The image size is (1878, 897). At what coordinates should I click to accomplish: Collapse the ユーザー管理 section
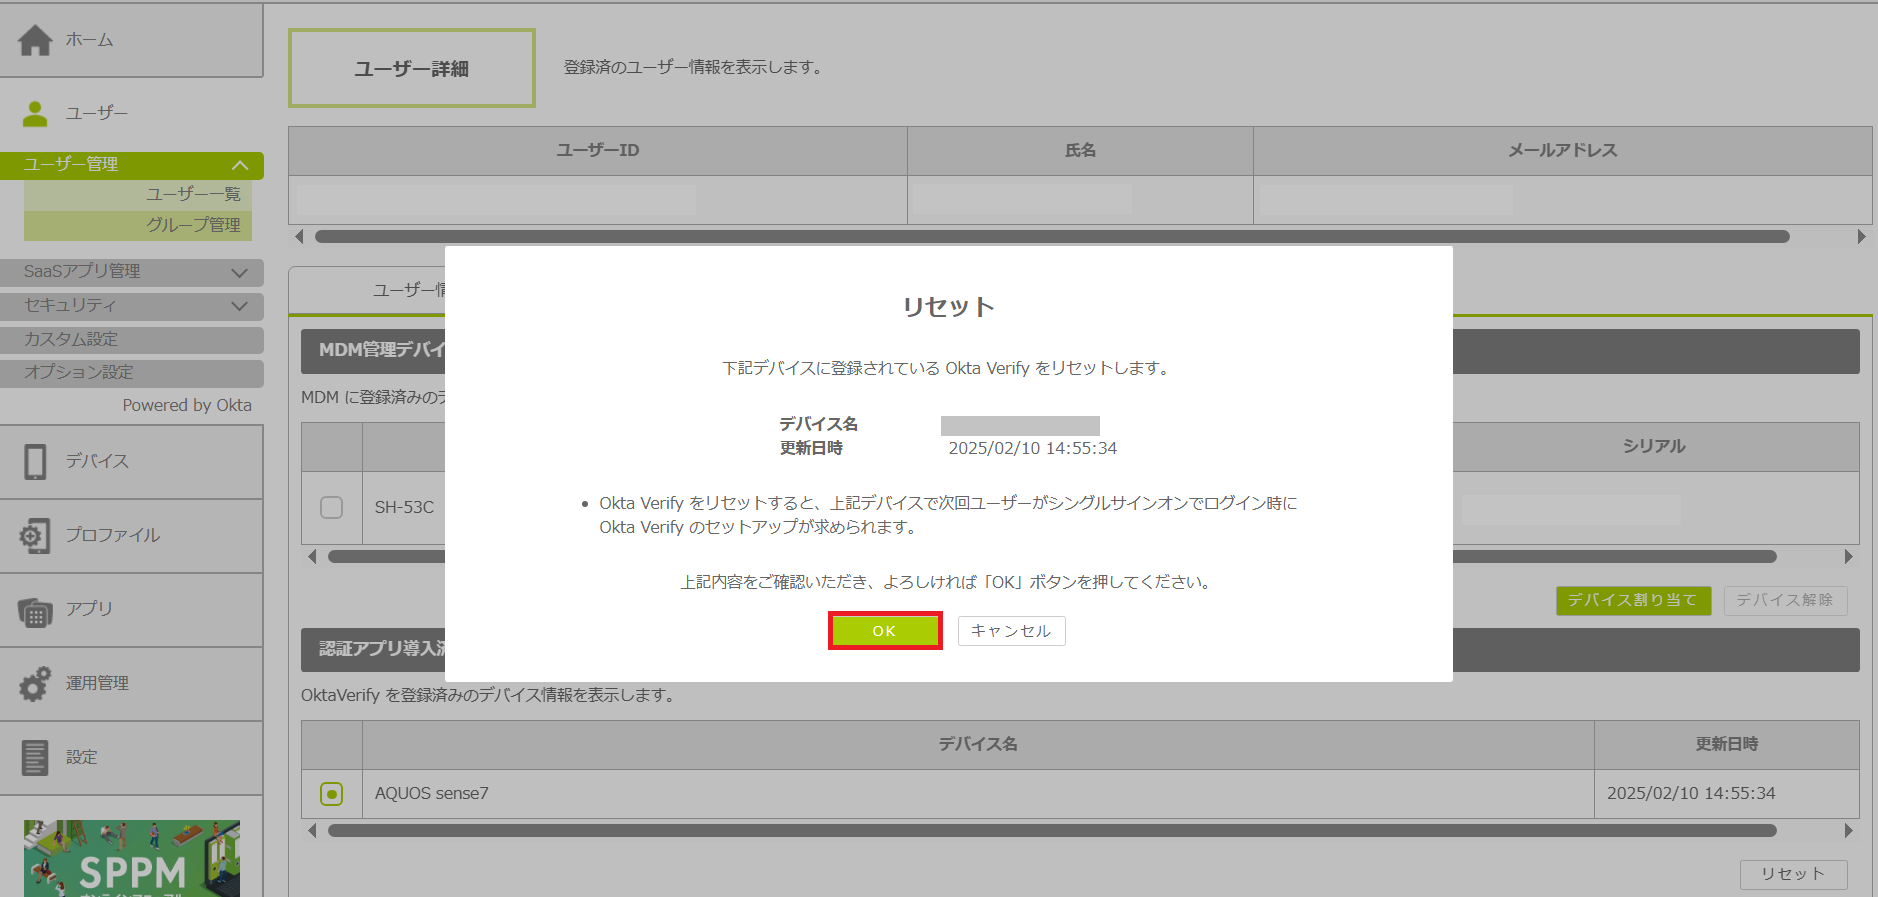tap(240, 165)
